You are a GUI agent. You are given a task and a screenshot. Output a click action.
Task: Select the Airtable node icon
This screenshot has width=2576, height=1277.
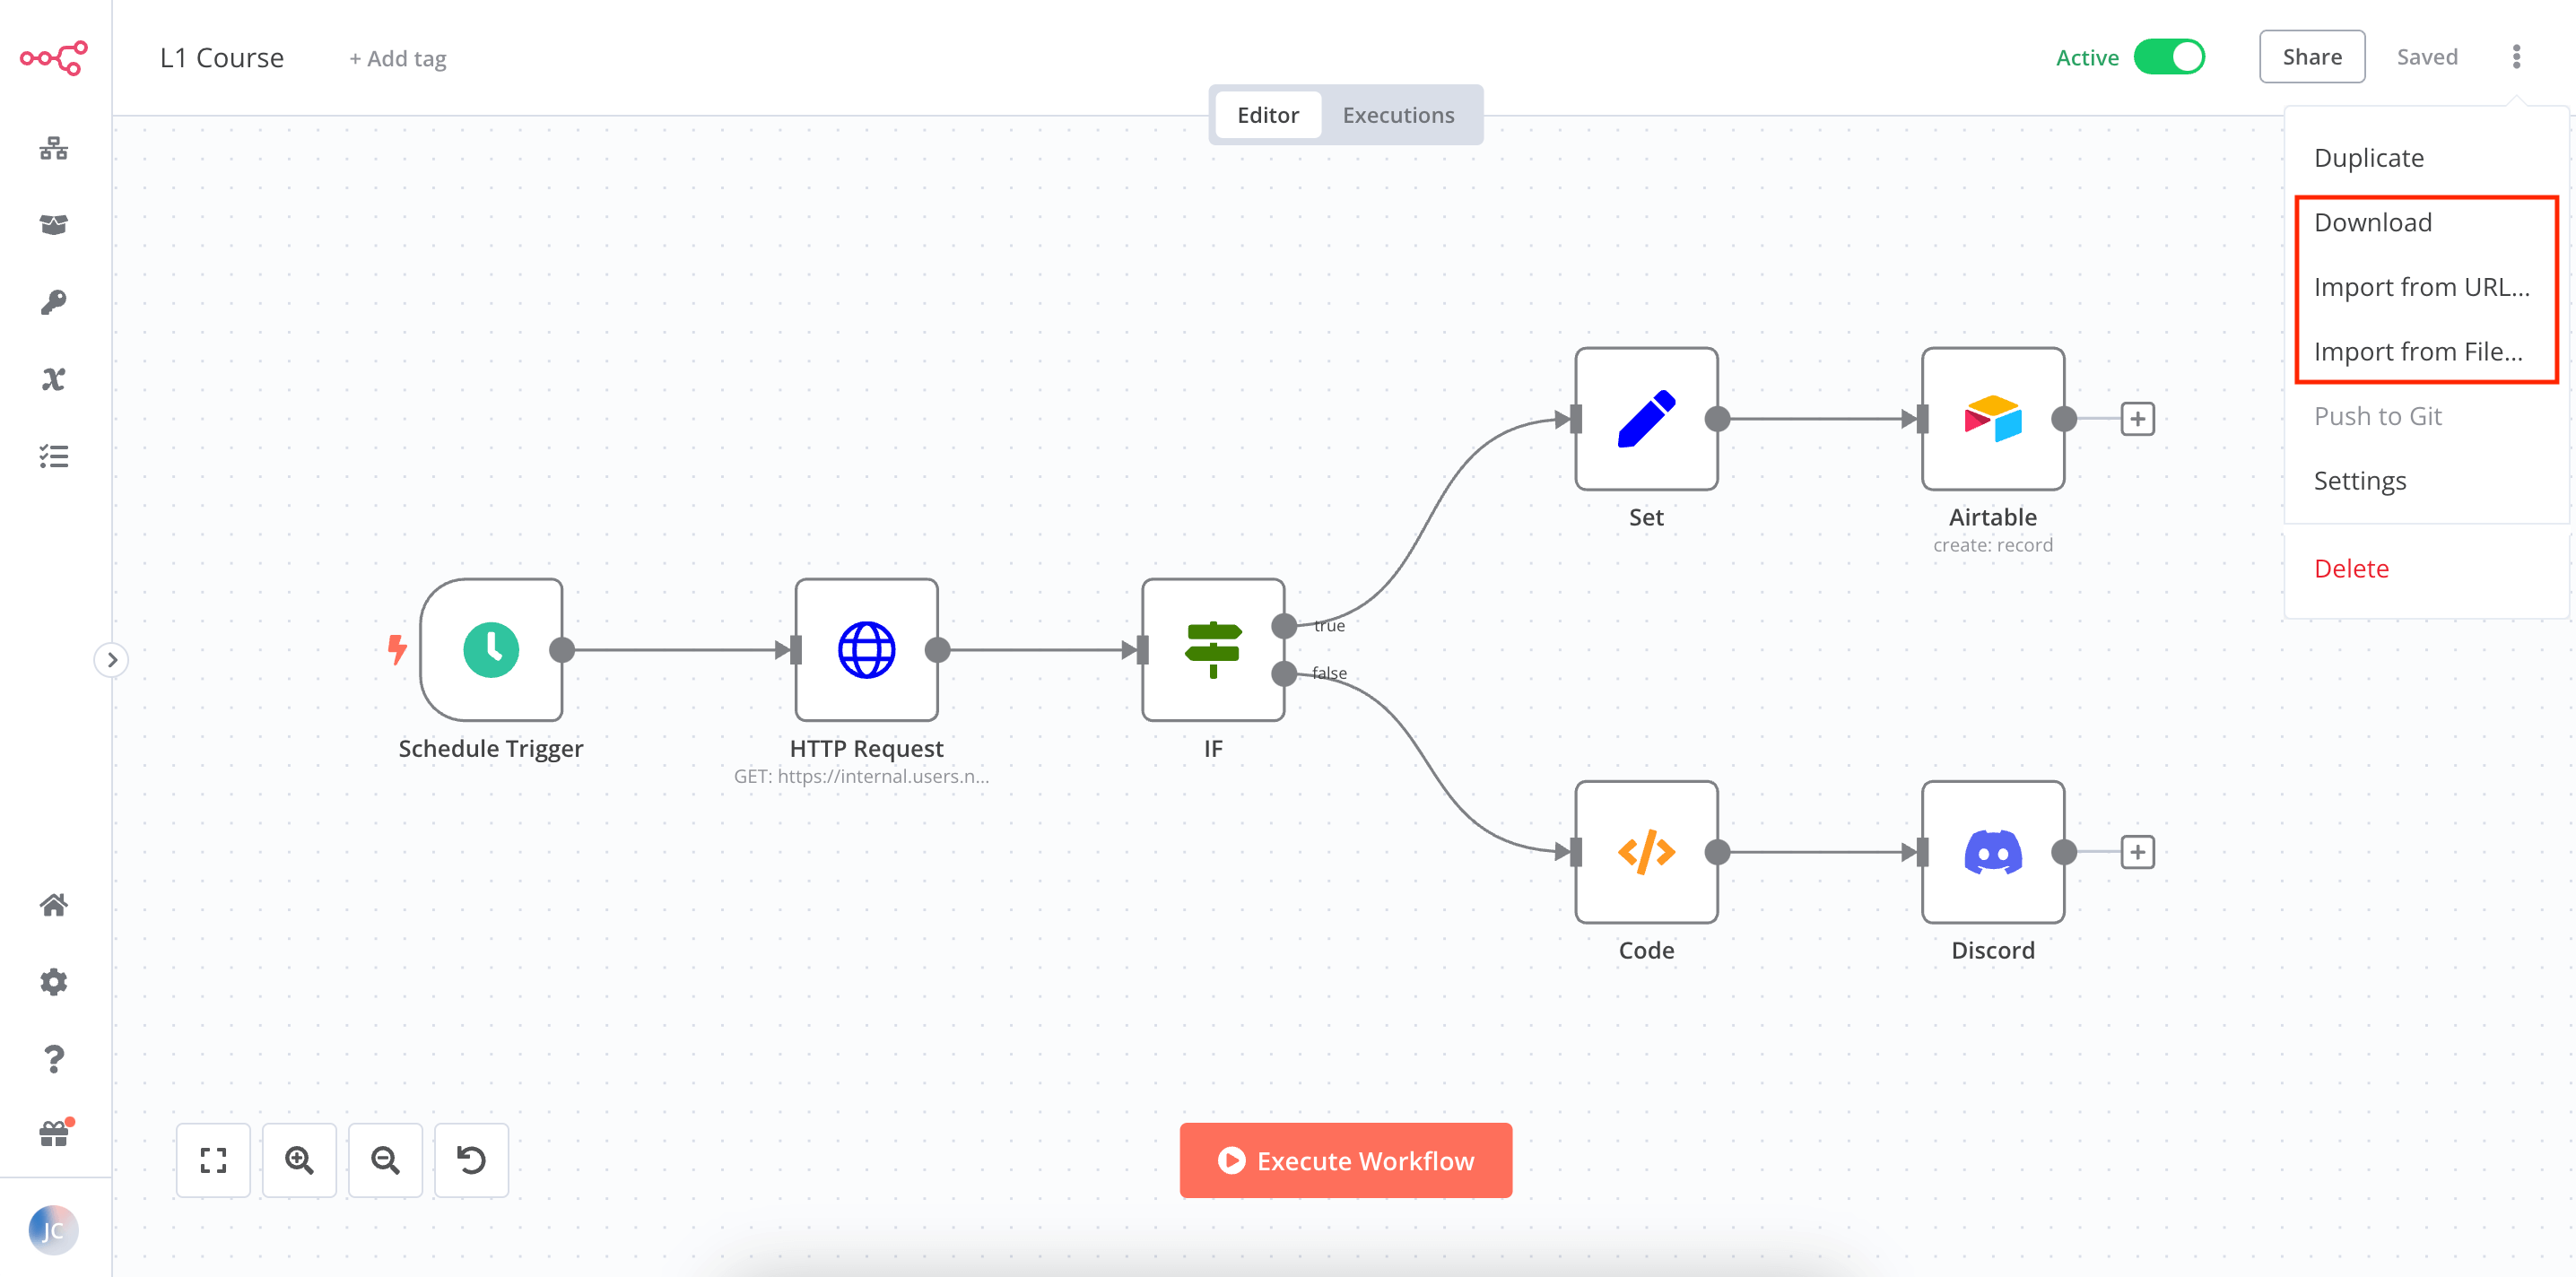coord(1992,419)
